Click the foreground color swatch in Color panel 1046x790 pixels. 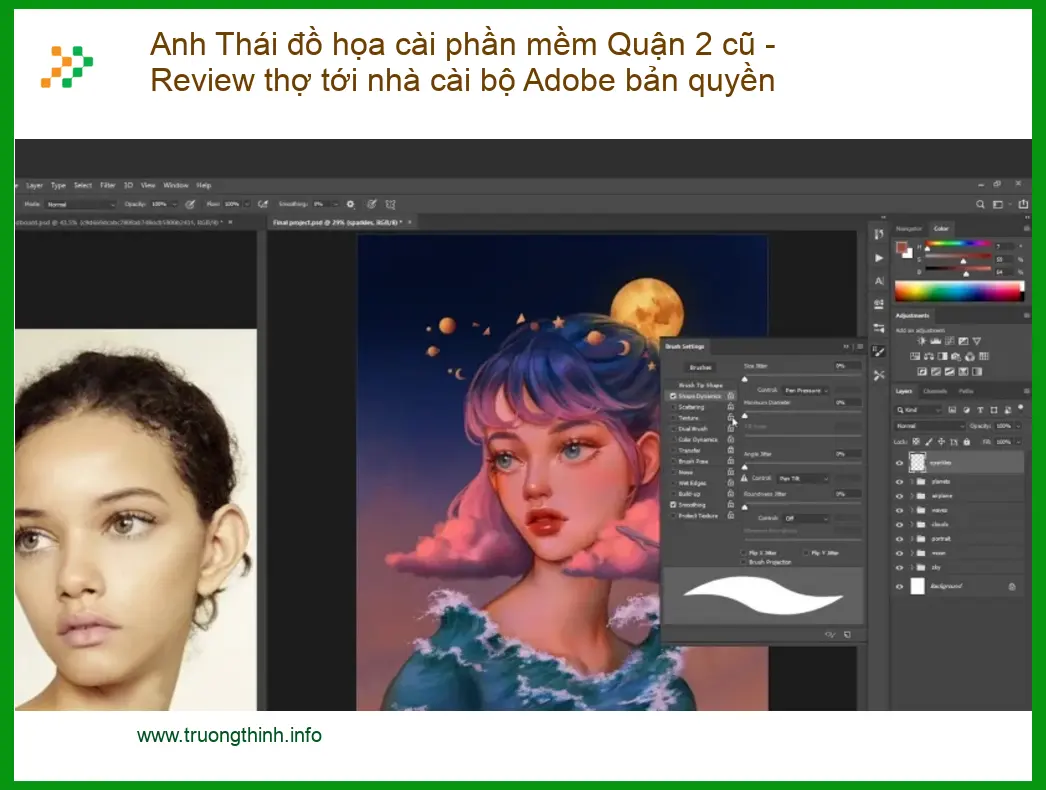901,248
